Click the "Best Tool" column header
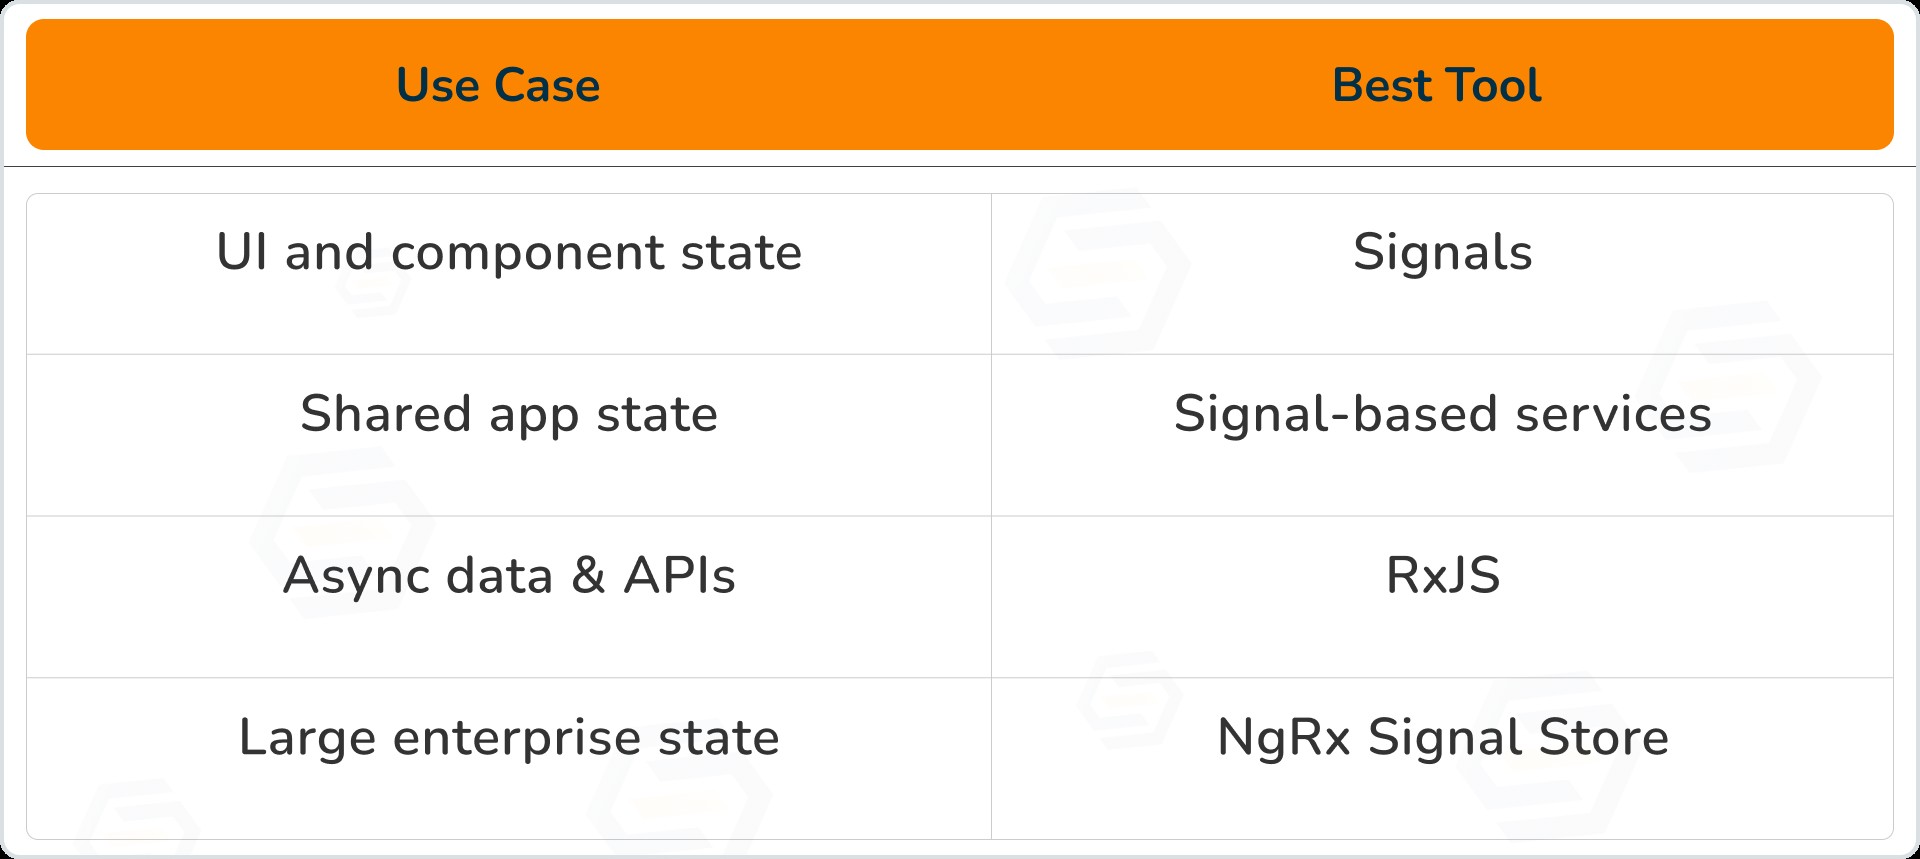This screenshot has height=859, width=1920. pyautogui.click(x=1436, y=85)
